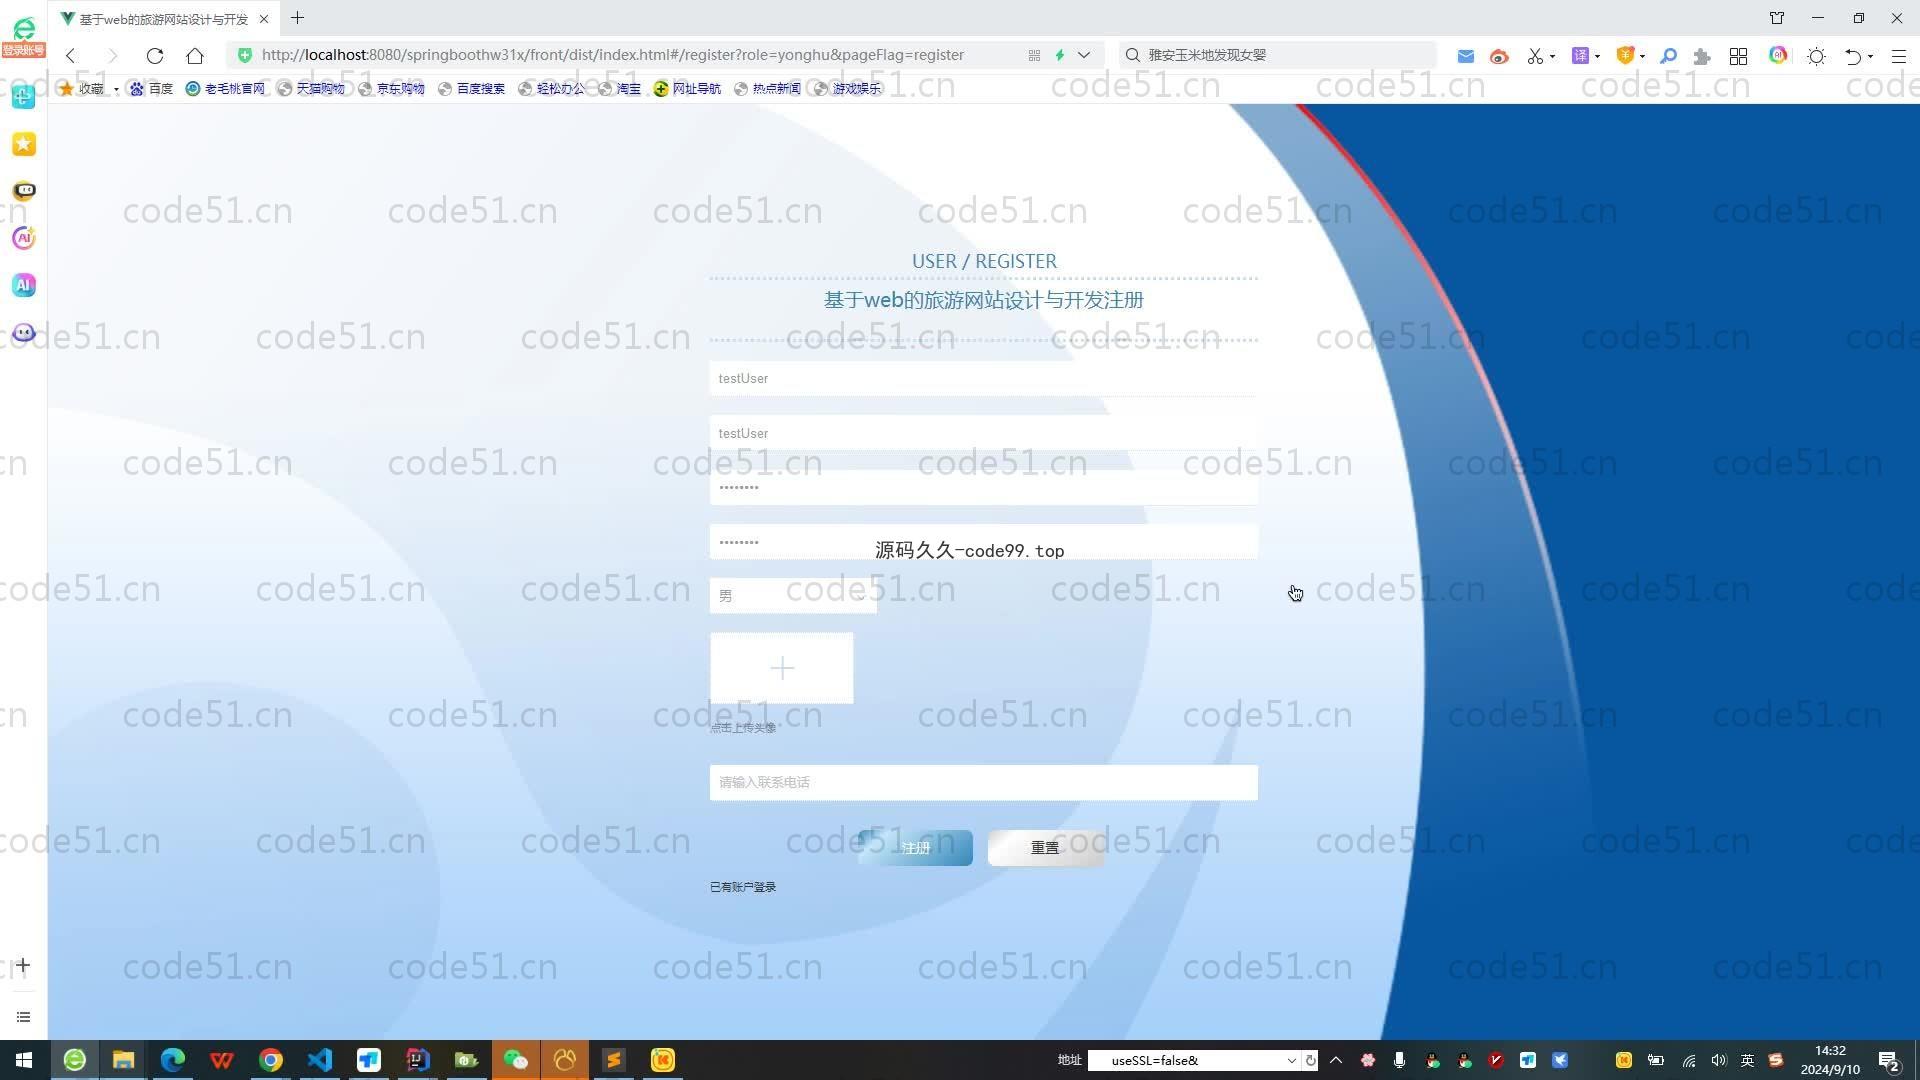
Task: Open the 热点新闻 bookmark
Action: [x=767, y=89]
